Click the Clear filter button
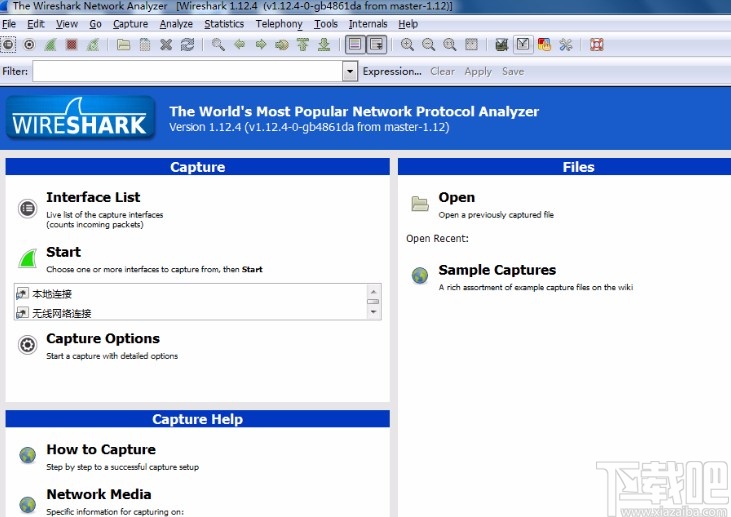The image size is (731, 517). pos(442,71)
